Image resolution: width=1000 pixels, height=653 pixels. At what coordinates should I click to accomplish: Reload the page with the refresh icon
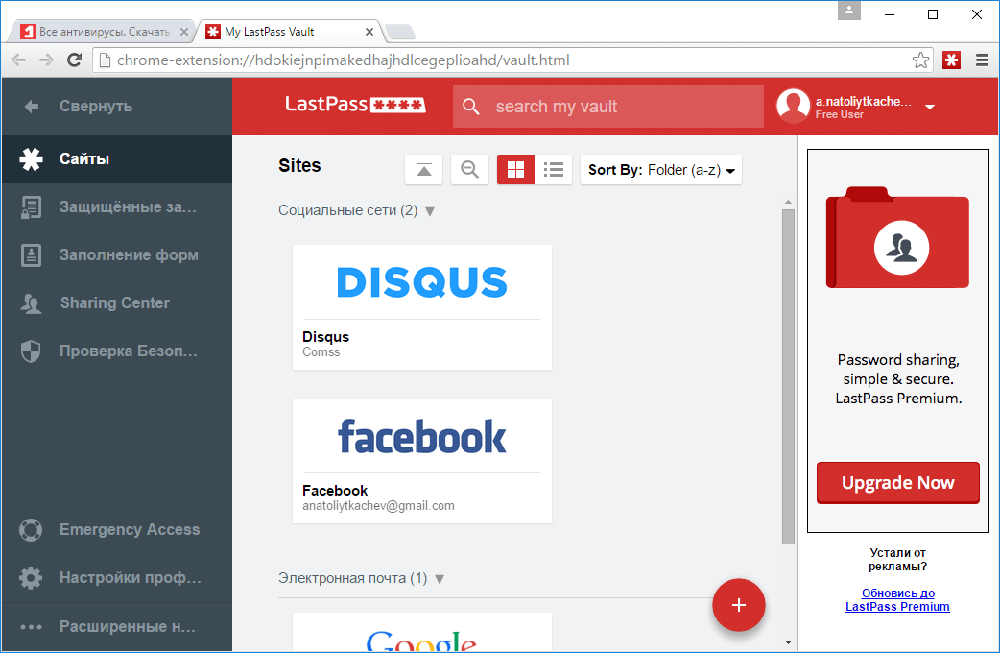point(75,60)
